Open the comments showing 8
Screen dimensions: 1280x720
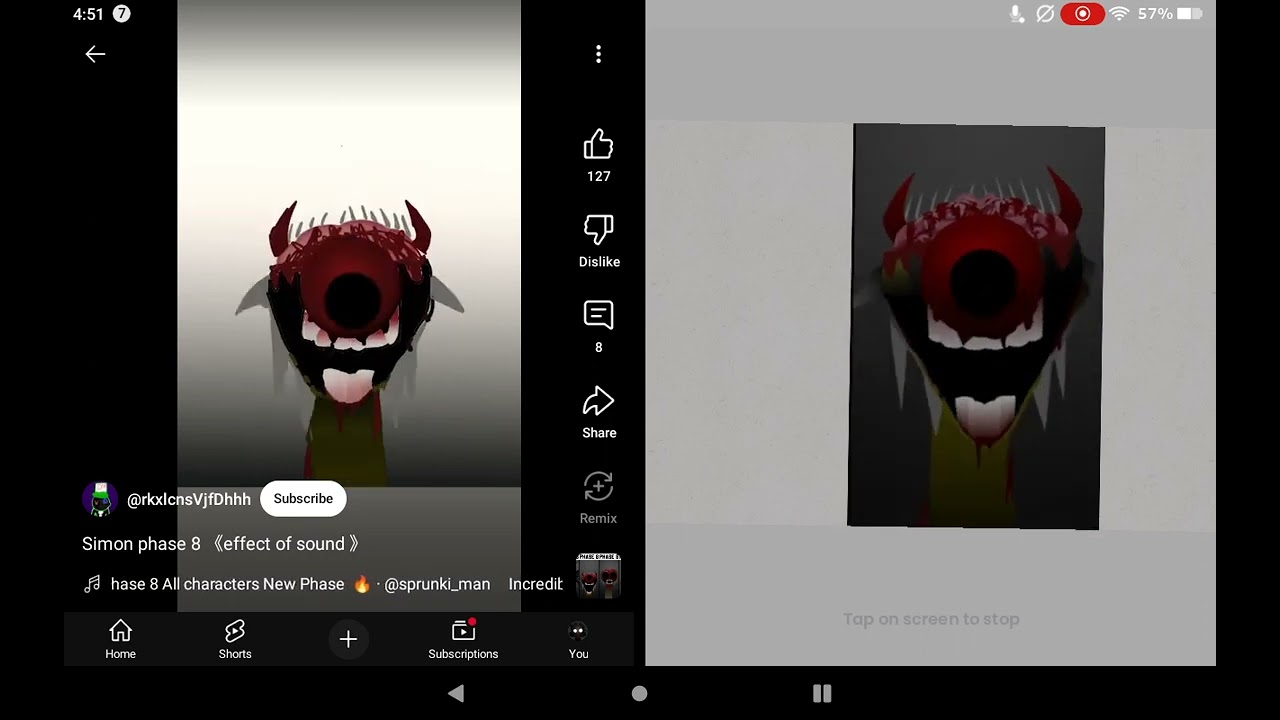tap(598, 316)
